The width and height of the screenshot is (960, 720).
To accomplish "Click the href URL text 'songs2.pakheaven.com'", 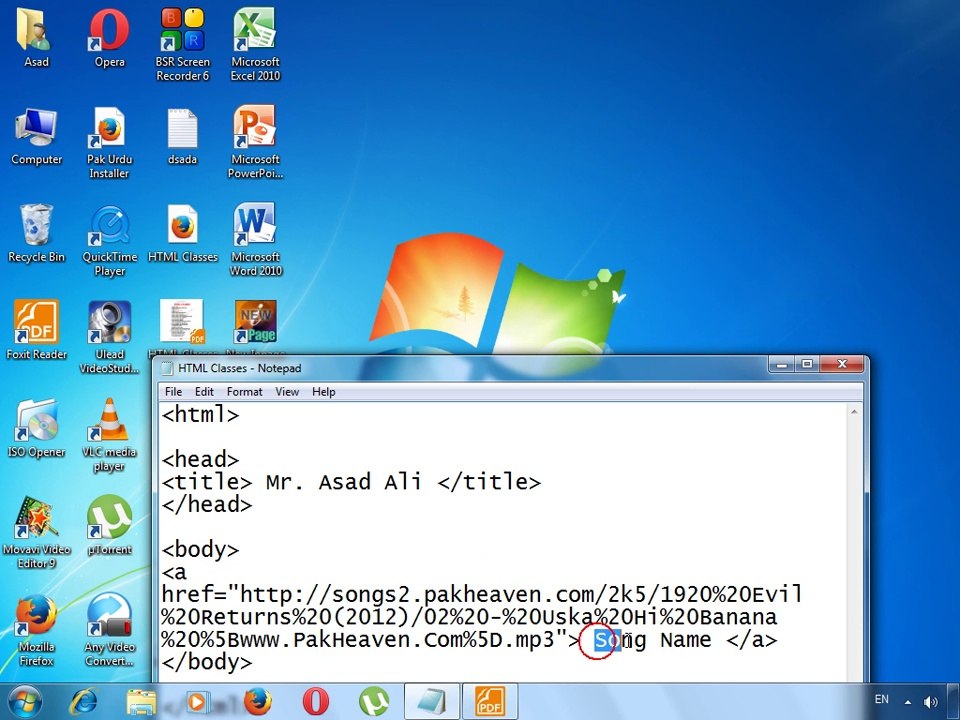I will [462, 594].
